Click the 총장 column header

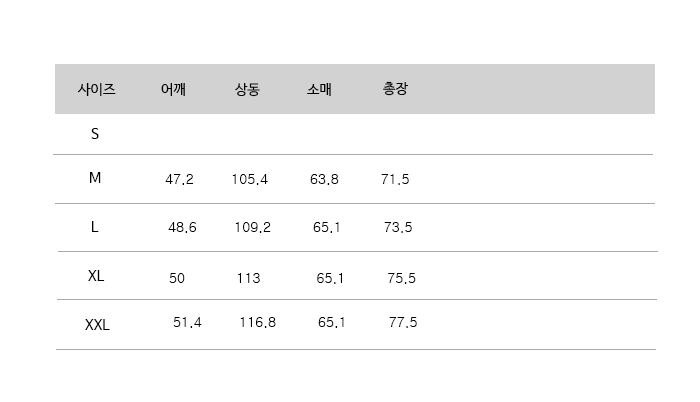395,89
